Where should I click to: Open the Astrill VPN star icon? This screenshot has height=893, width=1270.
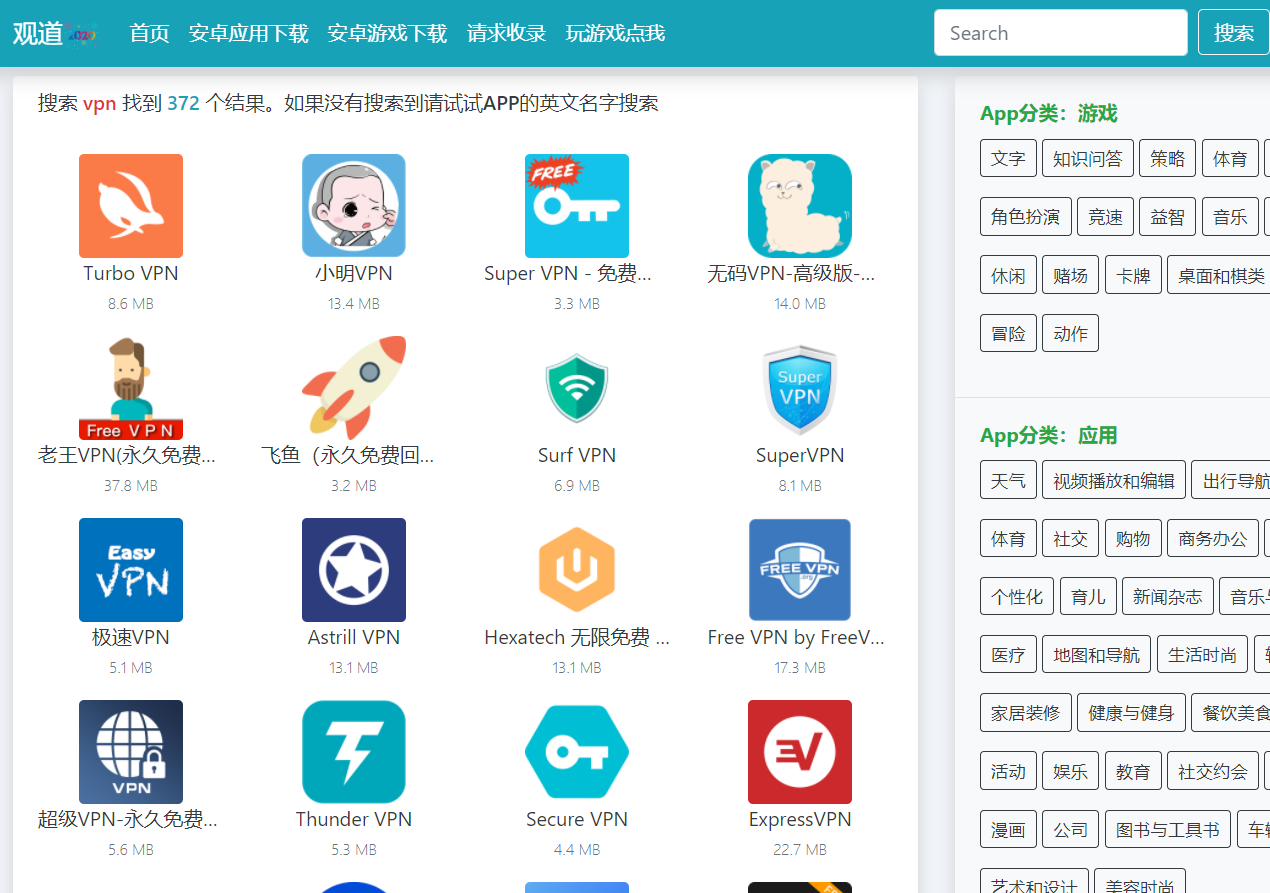pyautogui.click(x=354, y=570)
